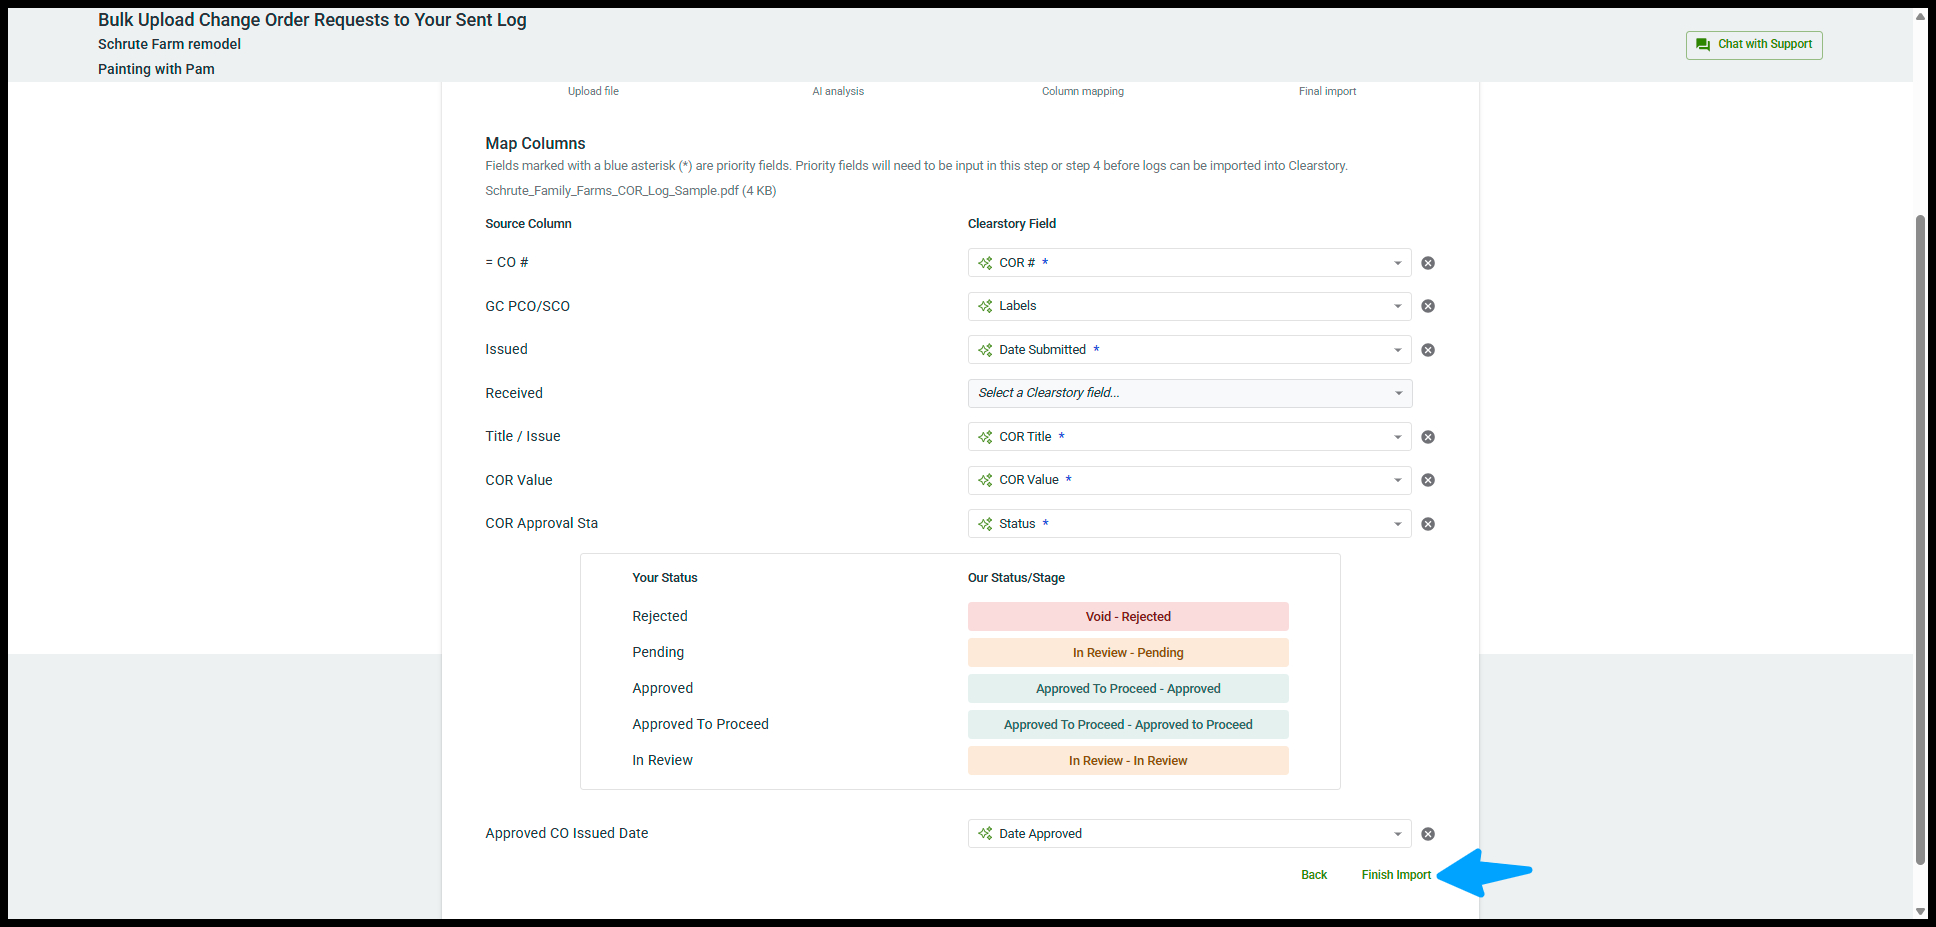The height and width of the screenshot is (927, 1936).
Task: Remove the Labels mapping with X icon
Action: (x=1428, y=306)
